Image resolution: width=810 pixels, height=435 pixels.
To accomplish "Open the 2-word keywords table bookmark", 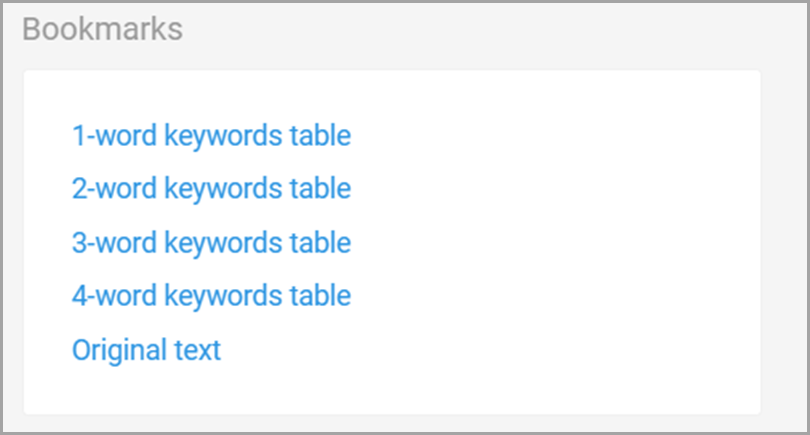I will 211,189.
